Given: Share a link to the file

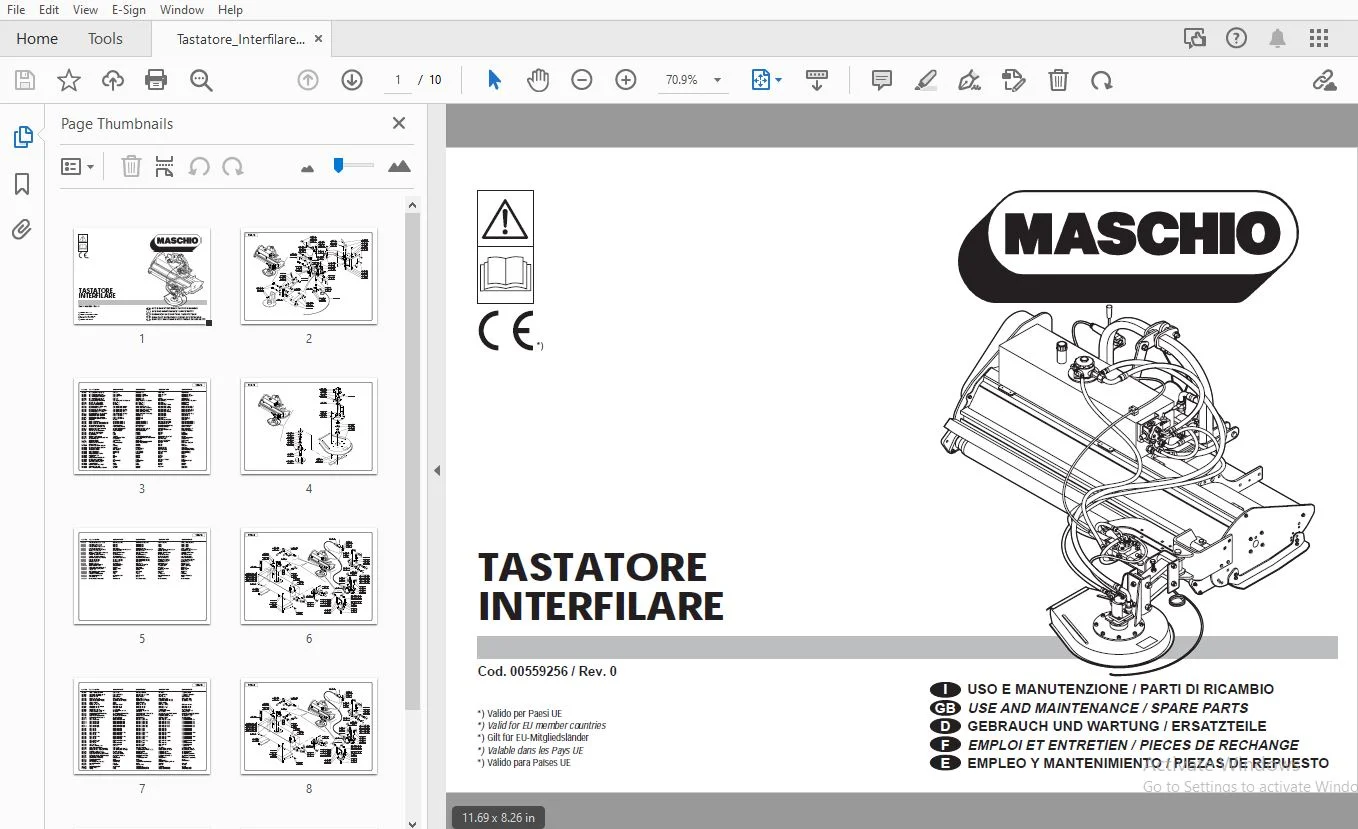Looking at the screenshot, I should click(x=1325, y=80).
